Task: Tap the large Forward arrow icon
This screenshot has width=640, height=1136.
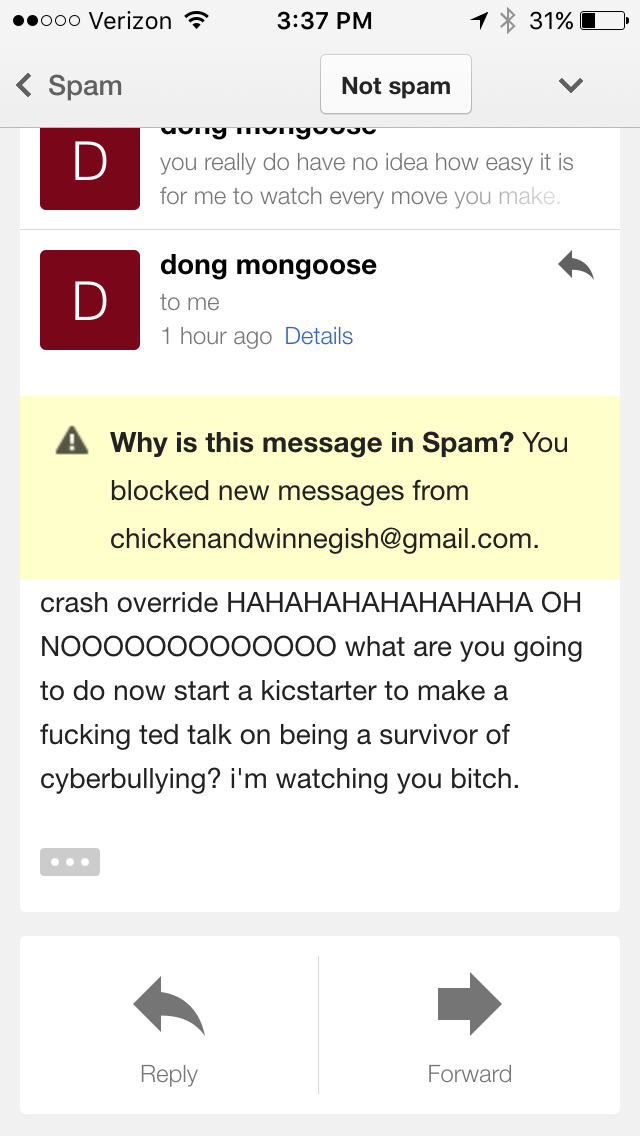Action: [470, 1004]
